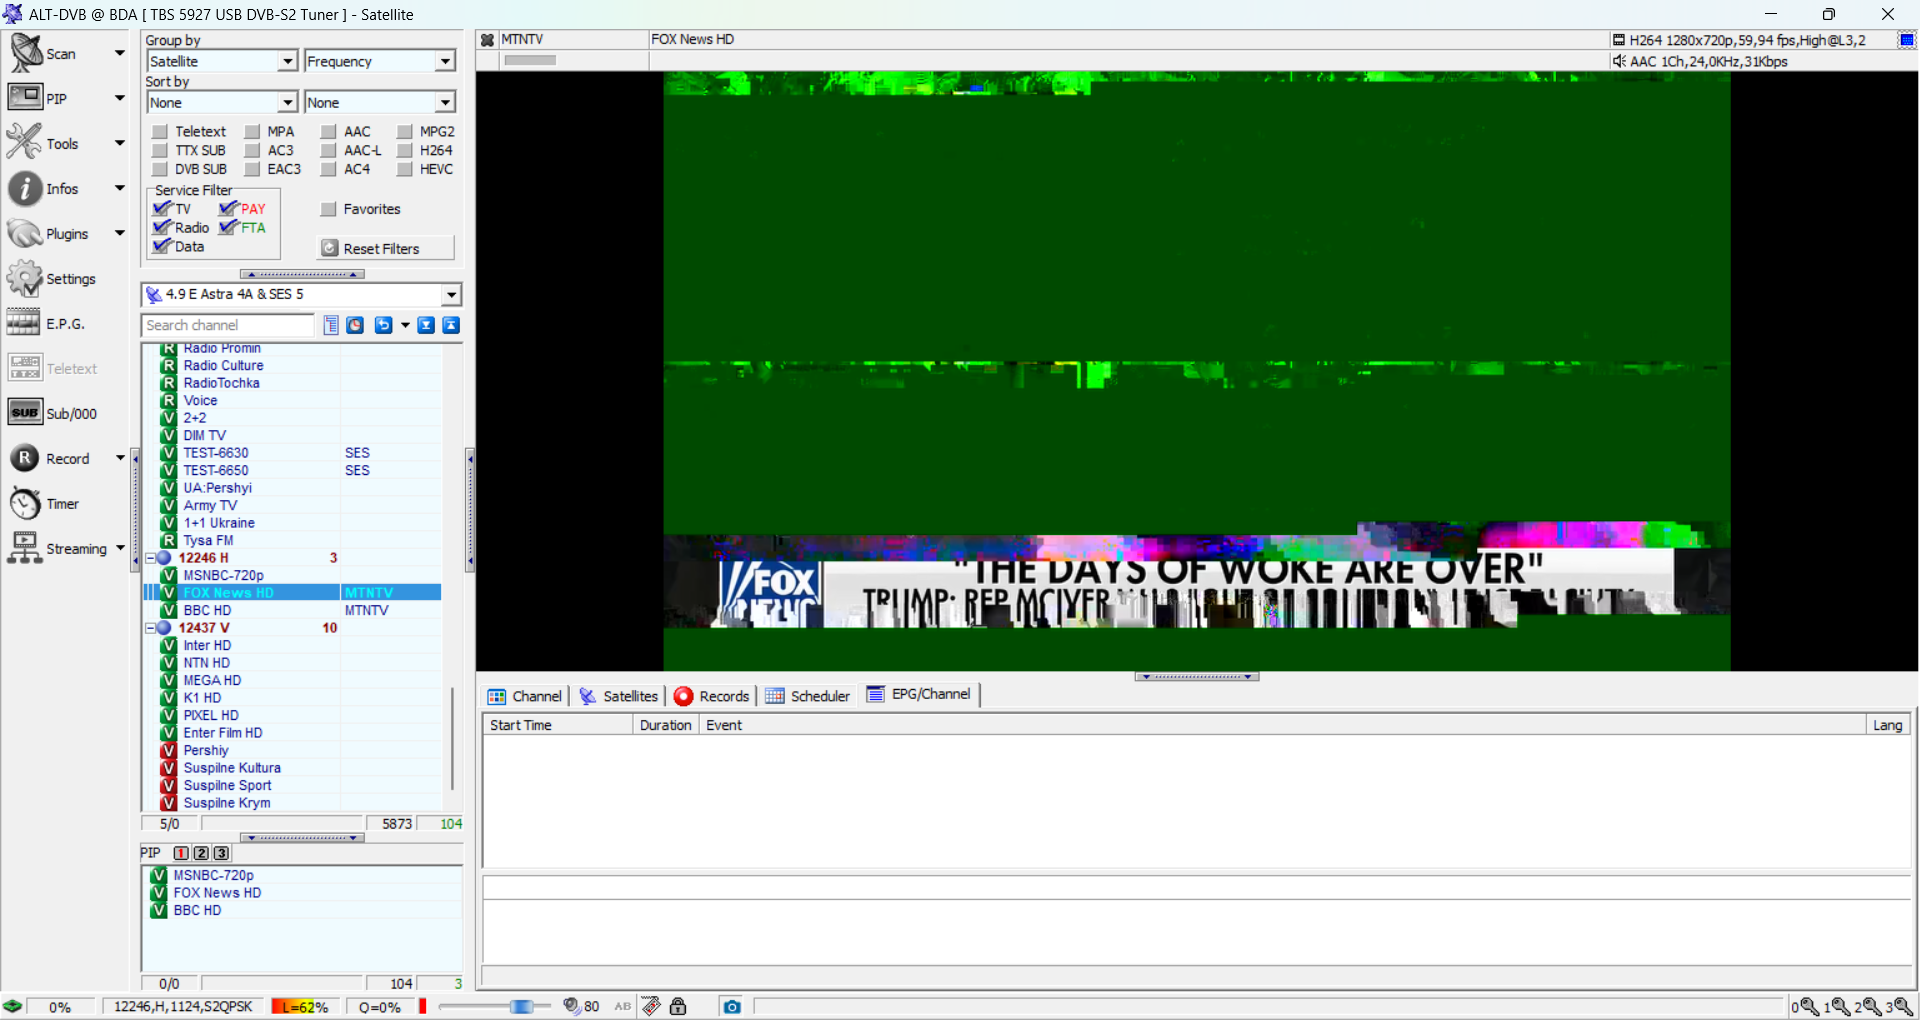This screenshot has height=1020, width=1920.
Task: Click the blue undo arrow icon
Action: click(x=383, y=325)
